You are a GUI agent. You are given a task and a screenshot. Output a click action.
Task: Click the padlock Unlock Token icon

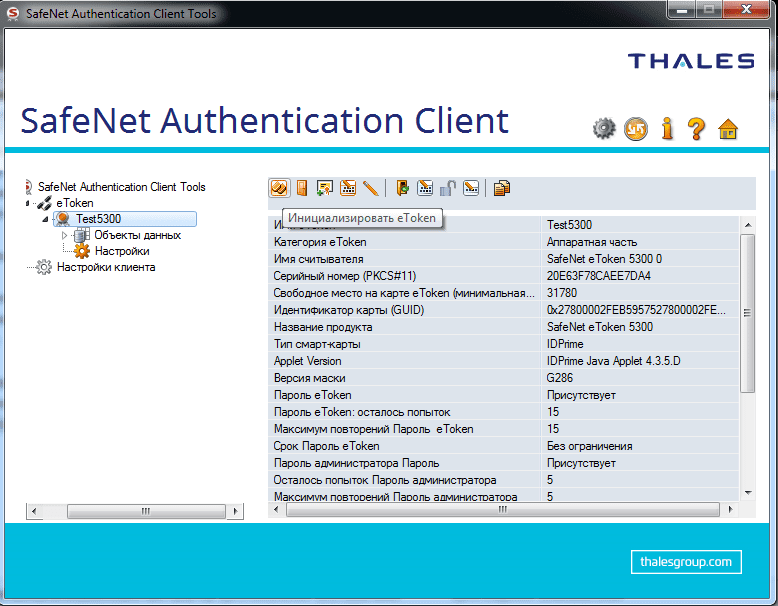click(x=448, y=189)
